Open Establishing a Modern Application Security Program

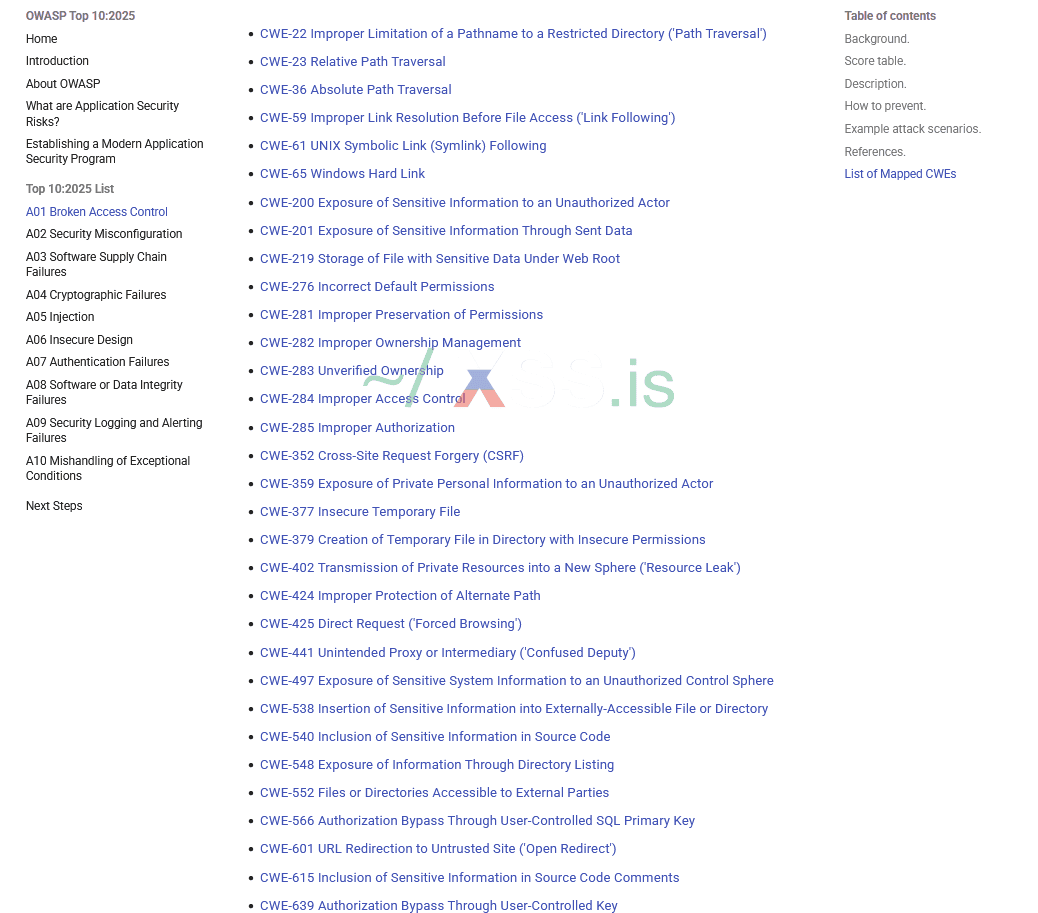[x=115, y=152]
